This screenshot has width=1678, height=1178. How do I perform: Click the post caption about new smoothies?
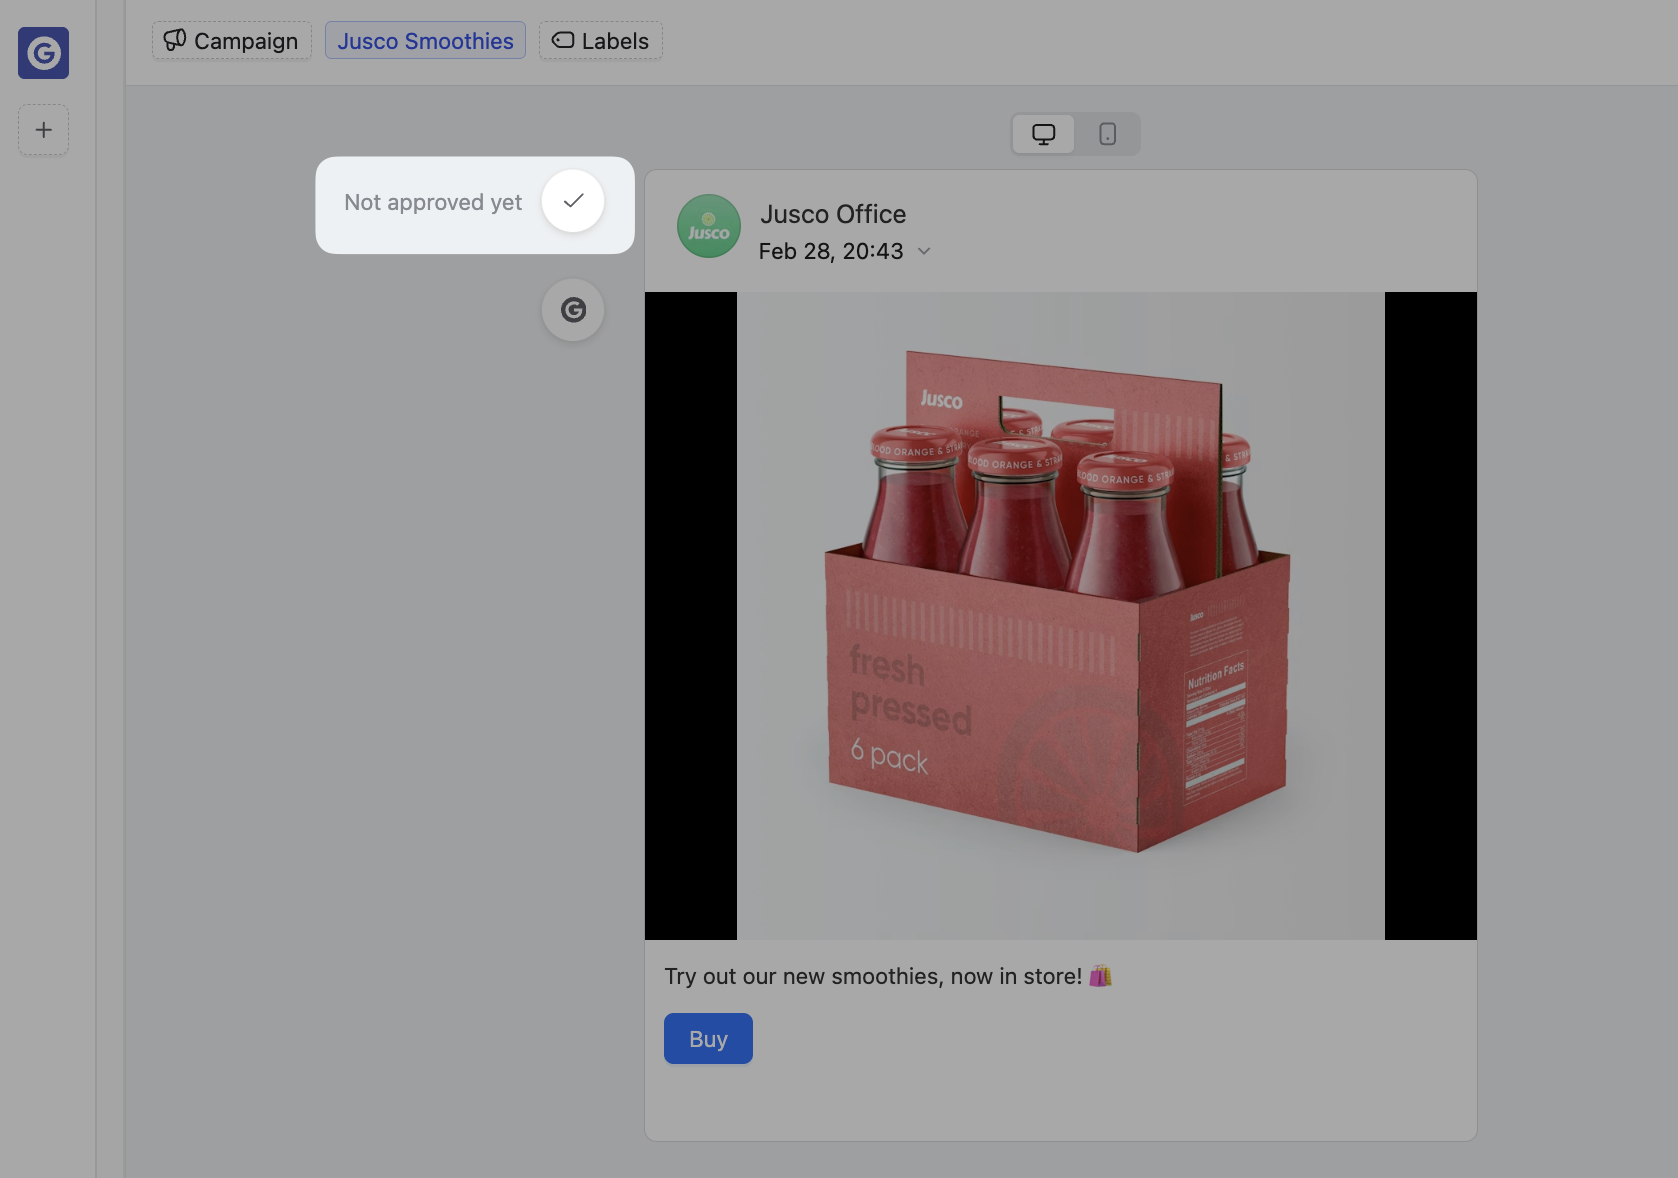point(888,976)
